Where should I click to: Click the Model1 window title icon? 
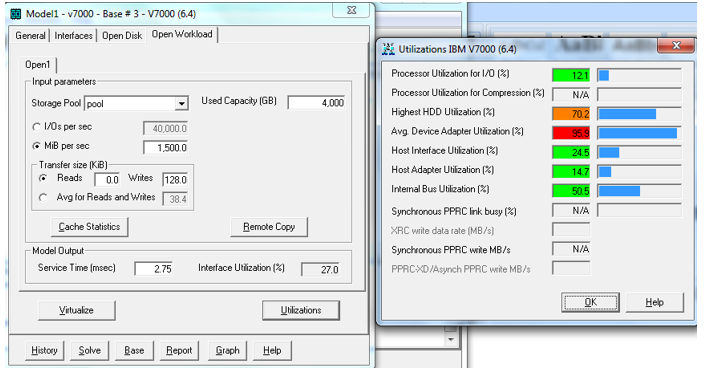[16, 14]
